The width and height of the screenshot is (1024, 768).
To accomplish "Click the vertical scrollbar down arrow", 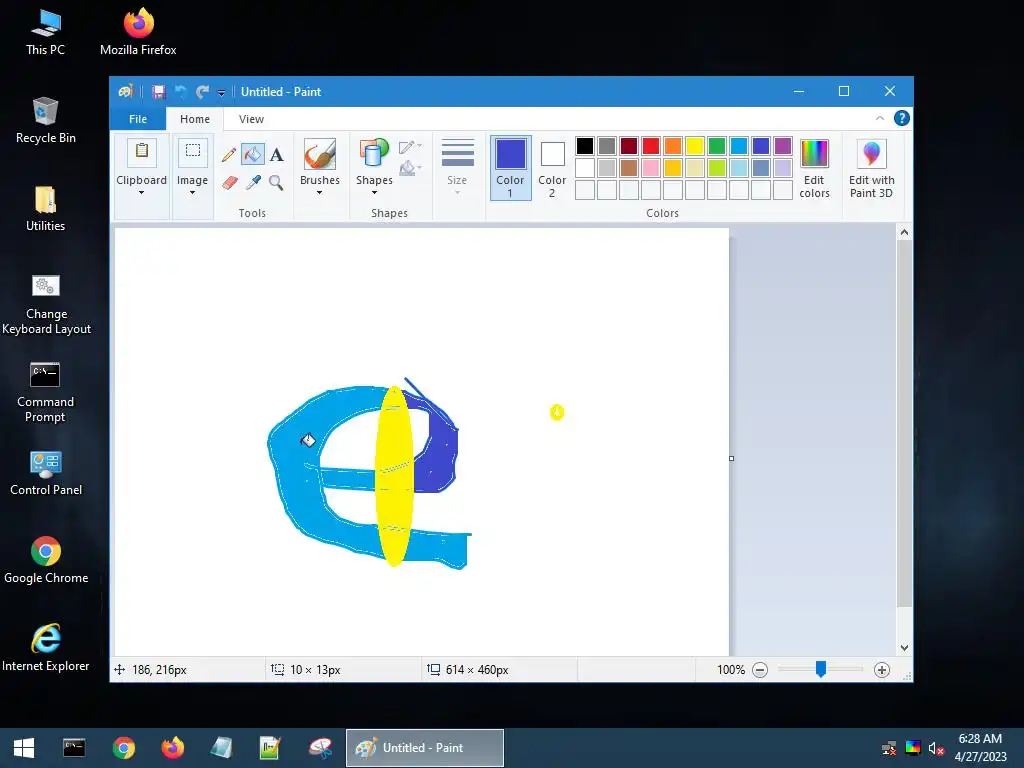I will 904,648.
